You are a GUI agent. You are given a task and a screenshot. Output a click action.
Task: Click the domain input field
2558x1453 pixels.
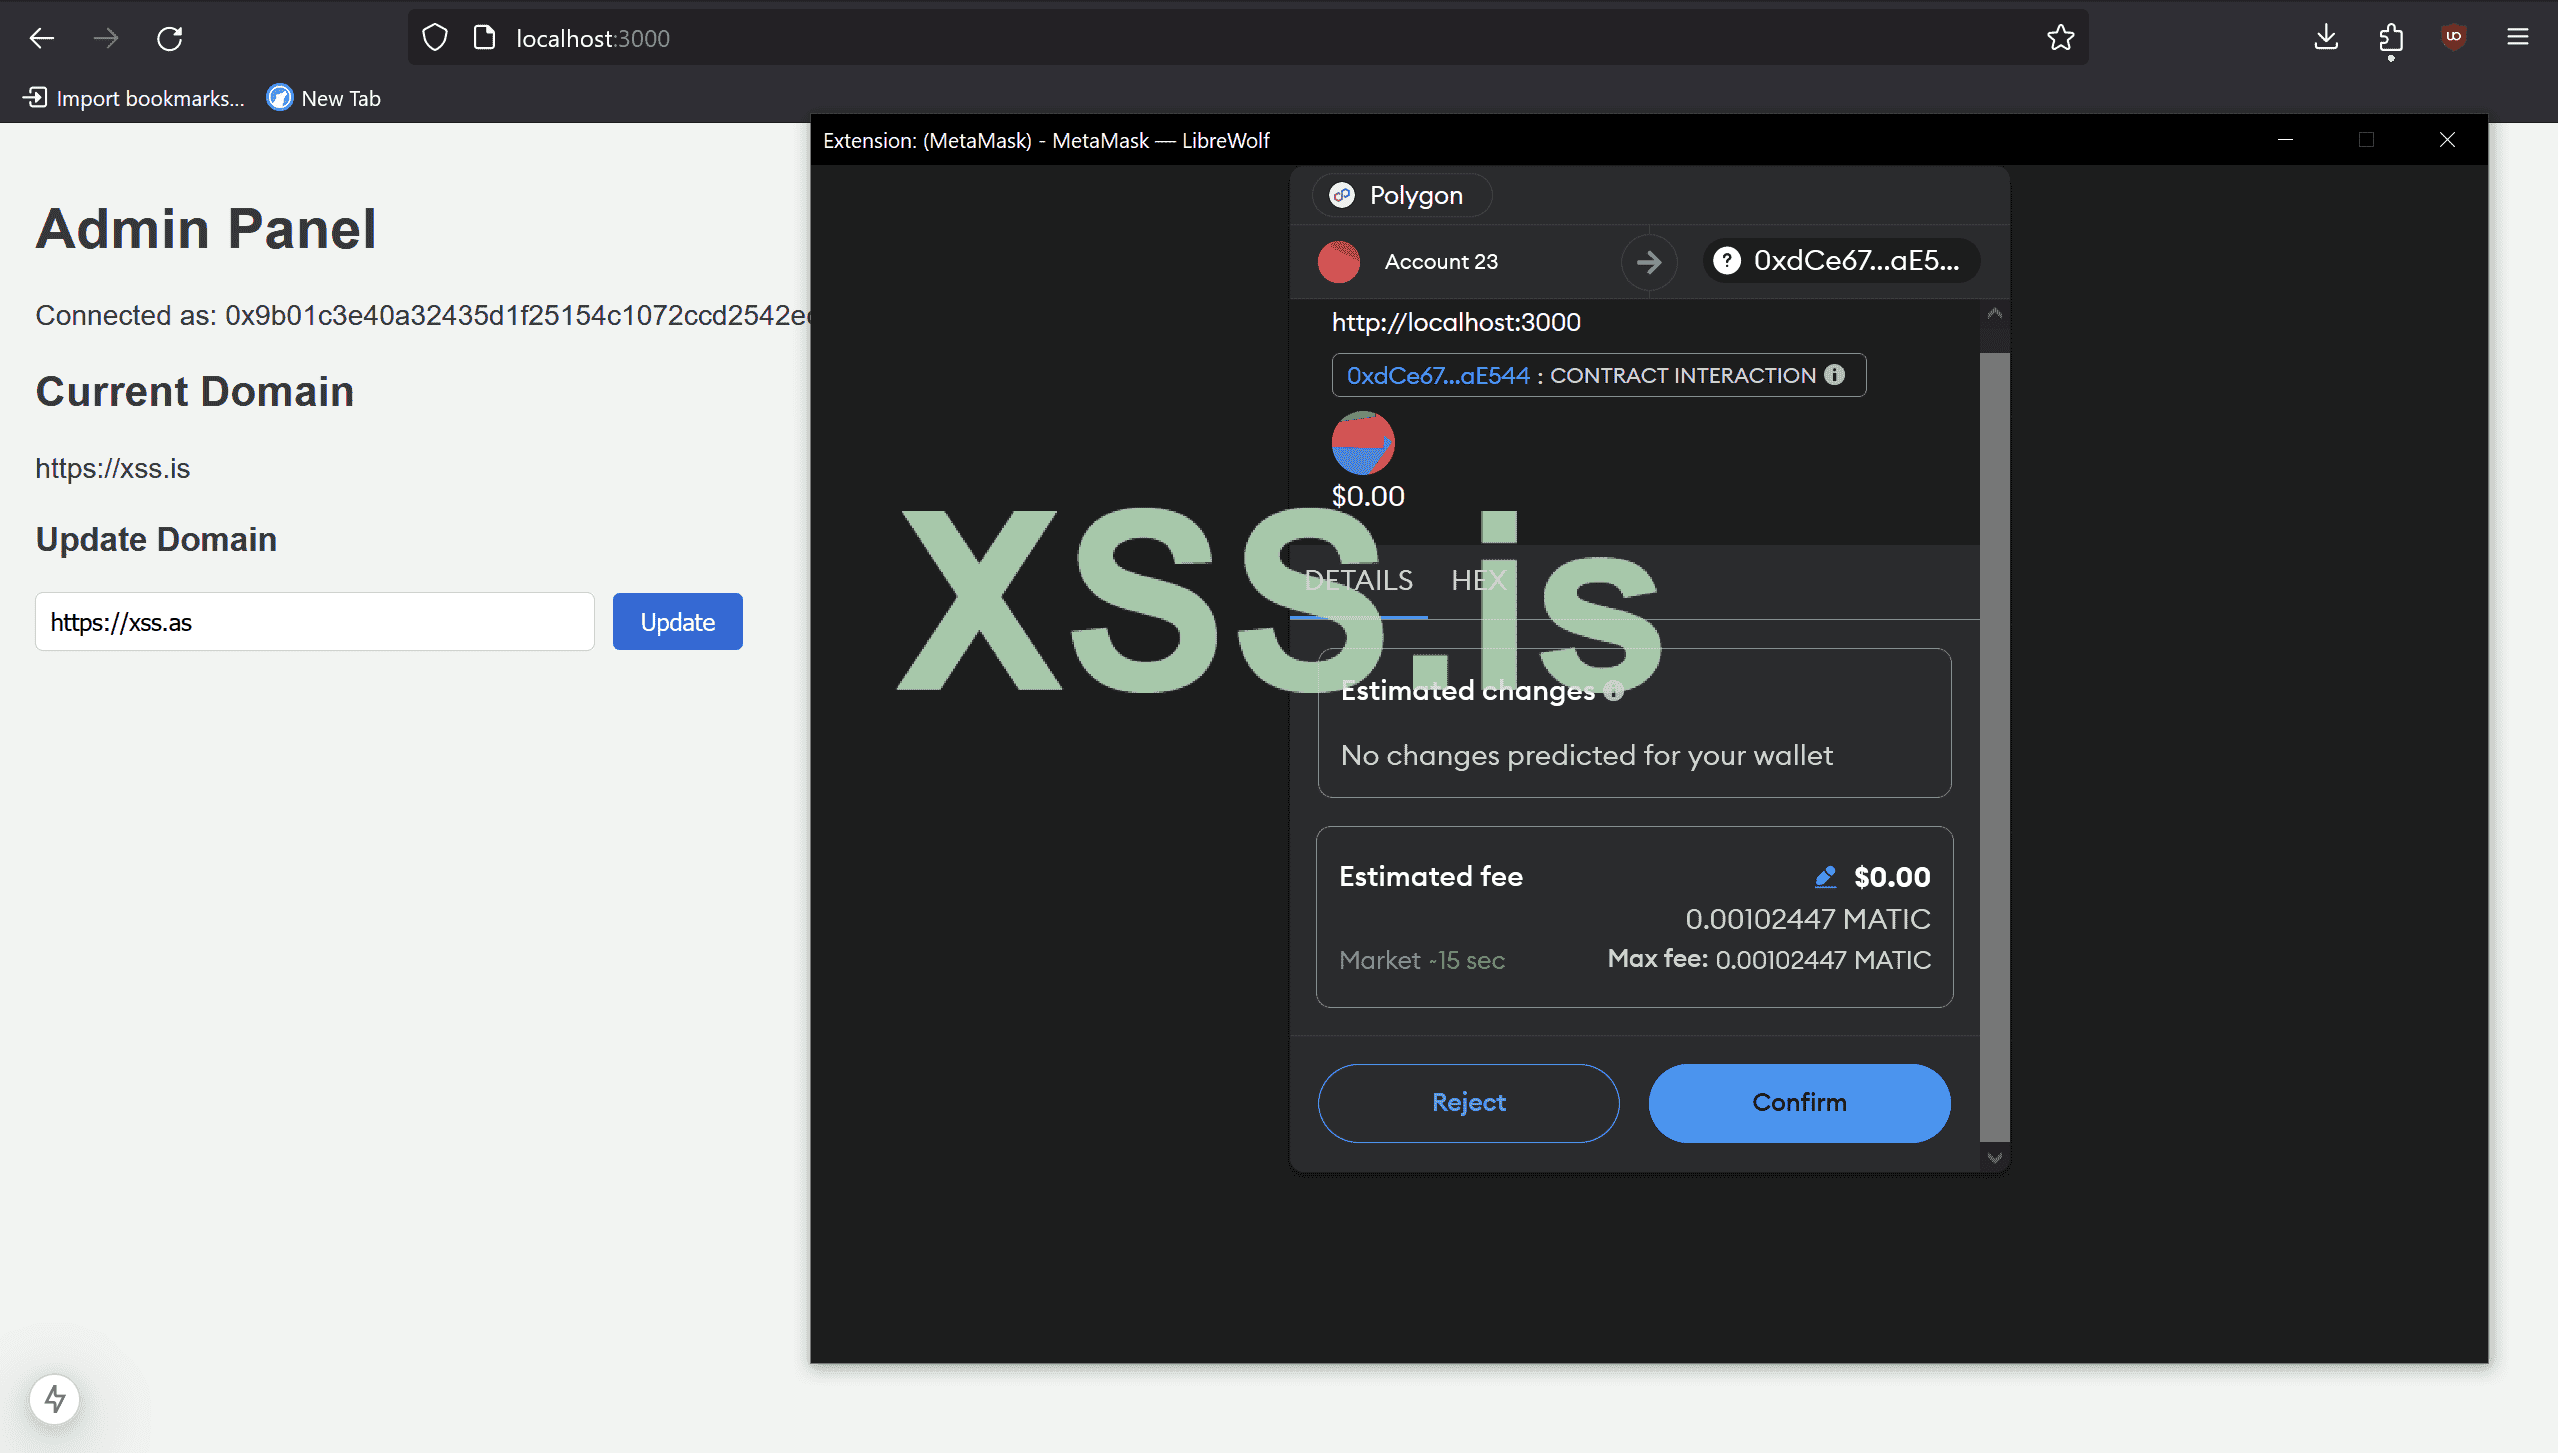[315, 622]
